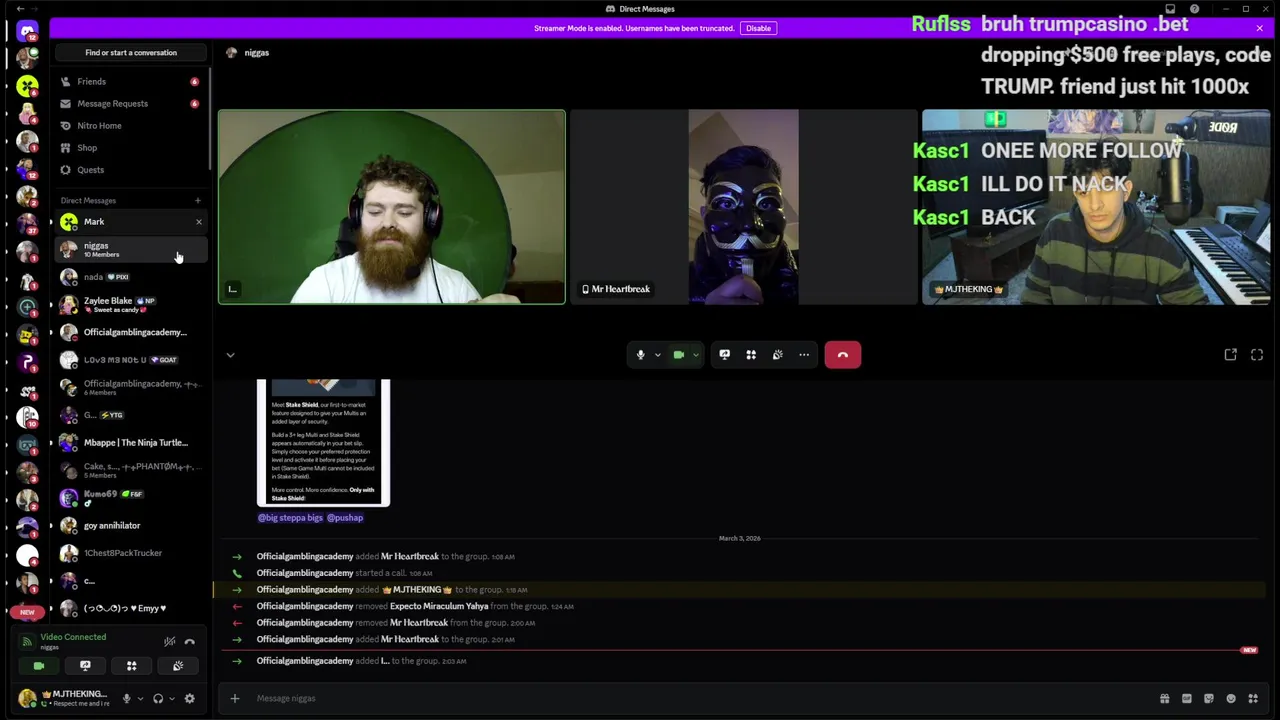
Task: Share screen in Video Connected panel
Action: pyautogui.click(x=85, y=666)
